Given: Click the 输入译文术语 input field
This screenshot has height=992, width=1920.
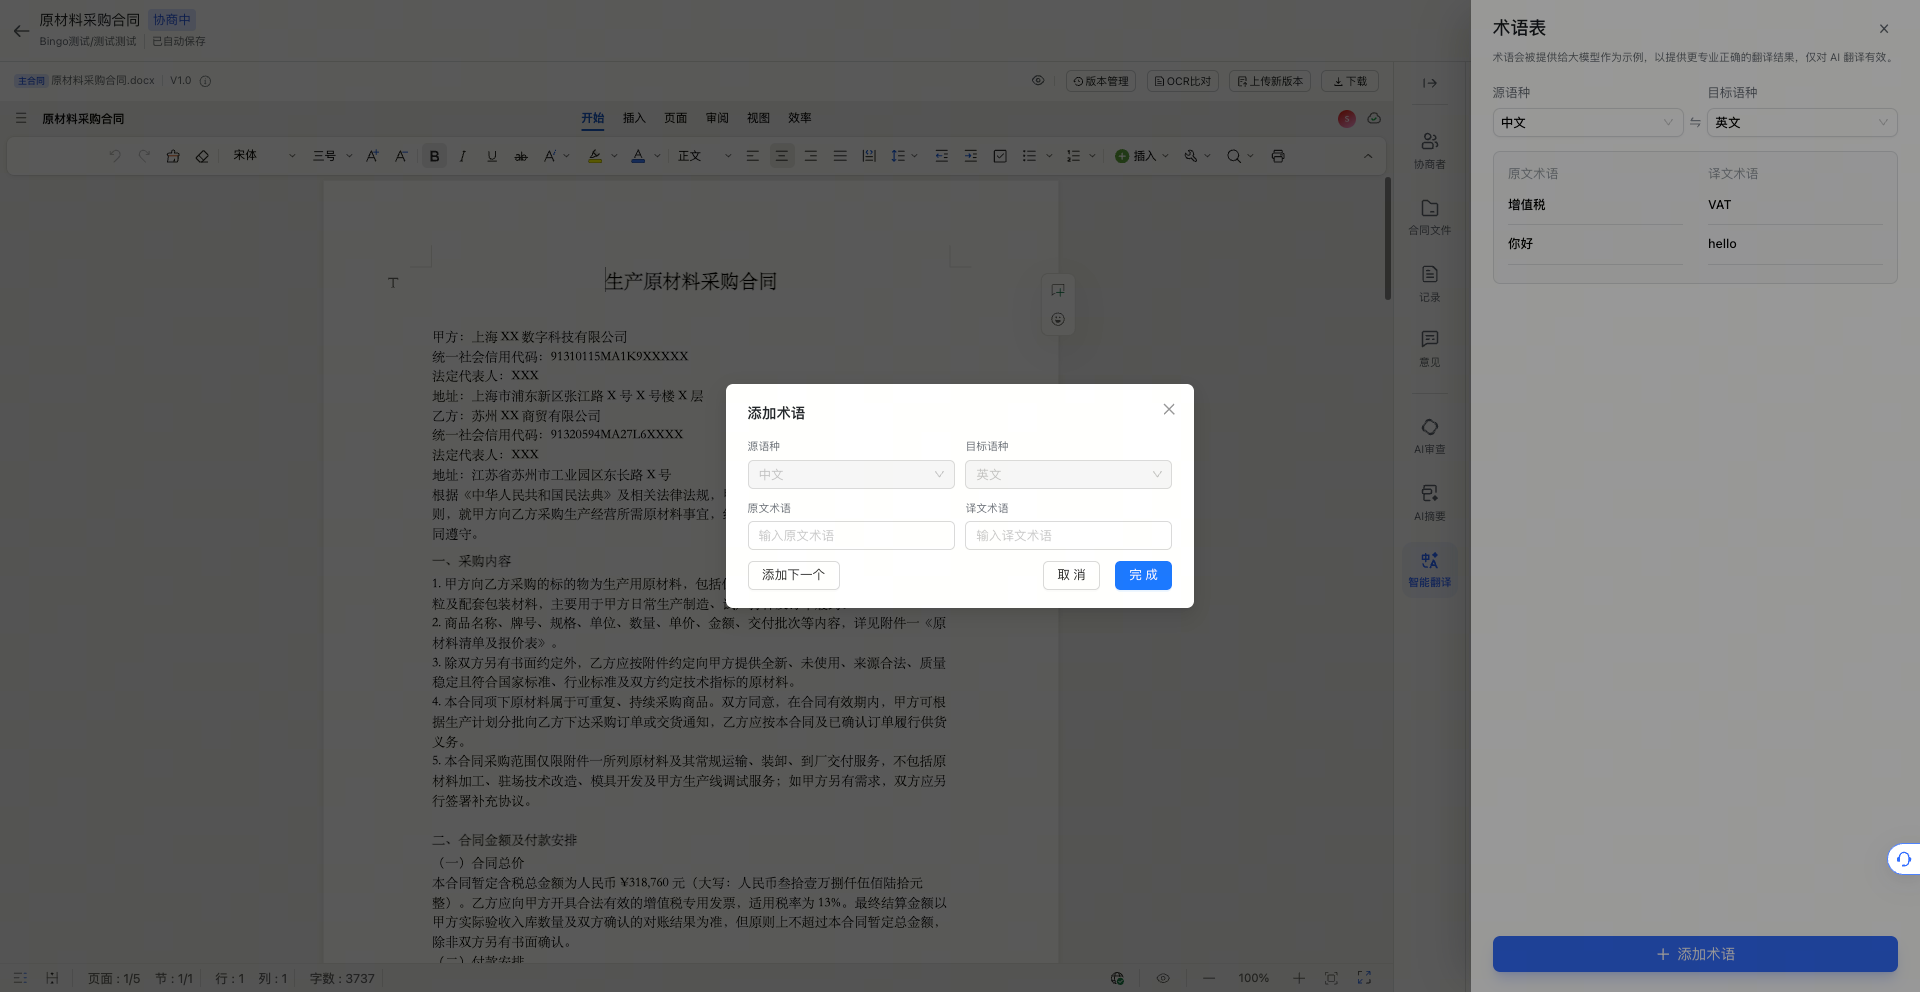Looking at the screenshot, I should (x=1068, y=536).
